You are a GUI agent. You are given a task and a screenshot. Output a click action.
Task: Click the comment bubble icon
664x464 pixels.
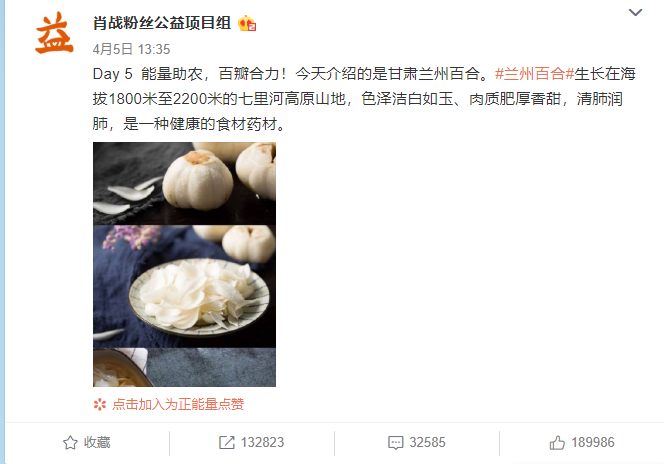point(396,443)
